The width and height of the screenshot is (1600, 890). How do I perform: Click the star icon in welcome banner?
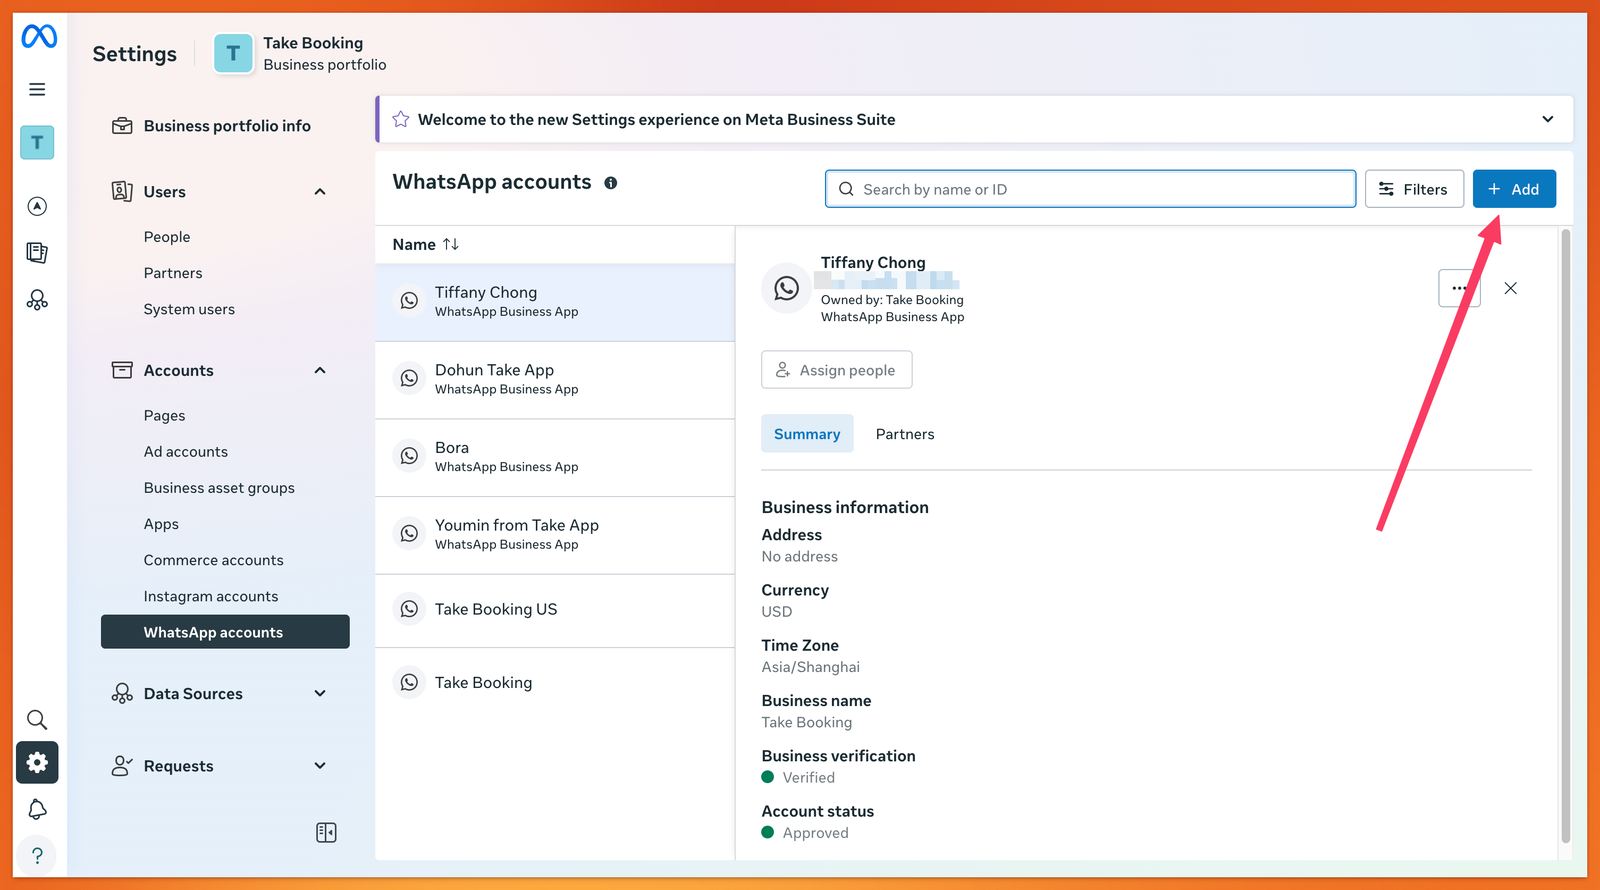point(401,119)
